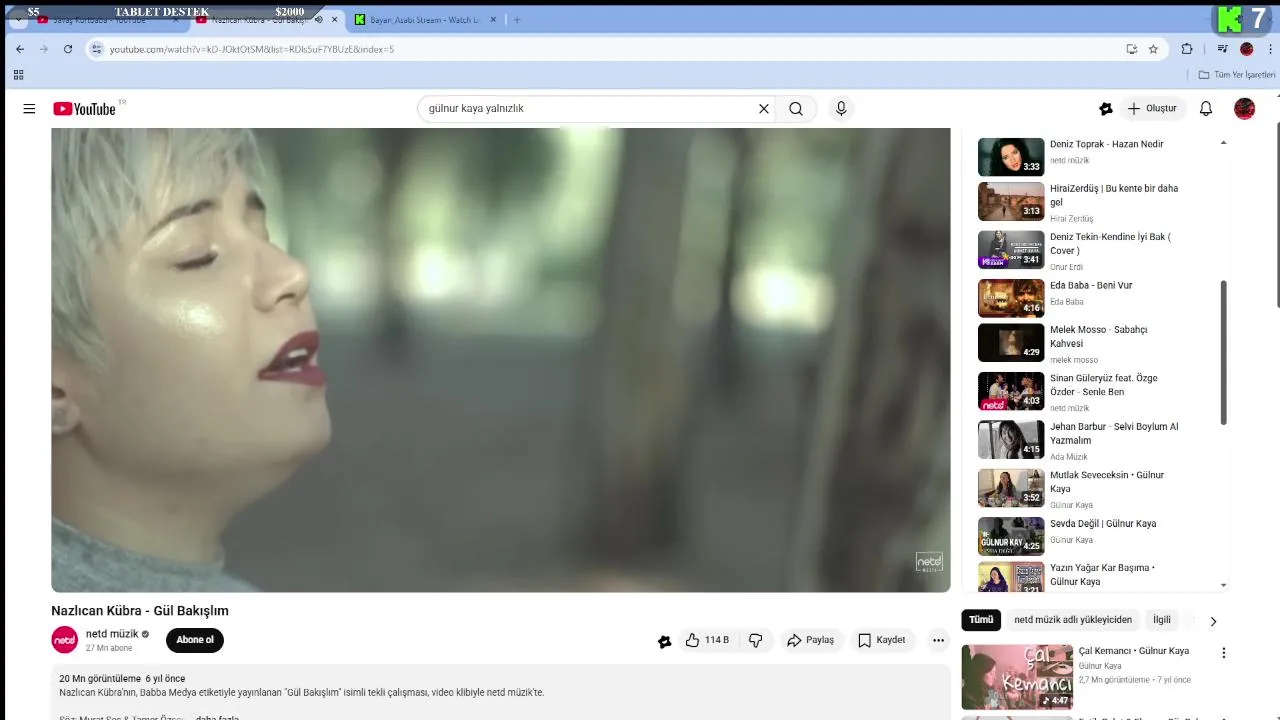This screenshot has height=720, width=1280.
Task: Open the YouTube hamburger guide menu
Action: pos(29,109)
